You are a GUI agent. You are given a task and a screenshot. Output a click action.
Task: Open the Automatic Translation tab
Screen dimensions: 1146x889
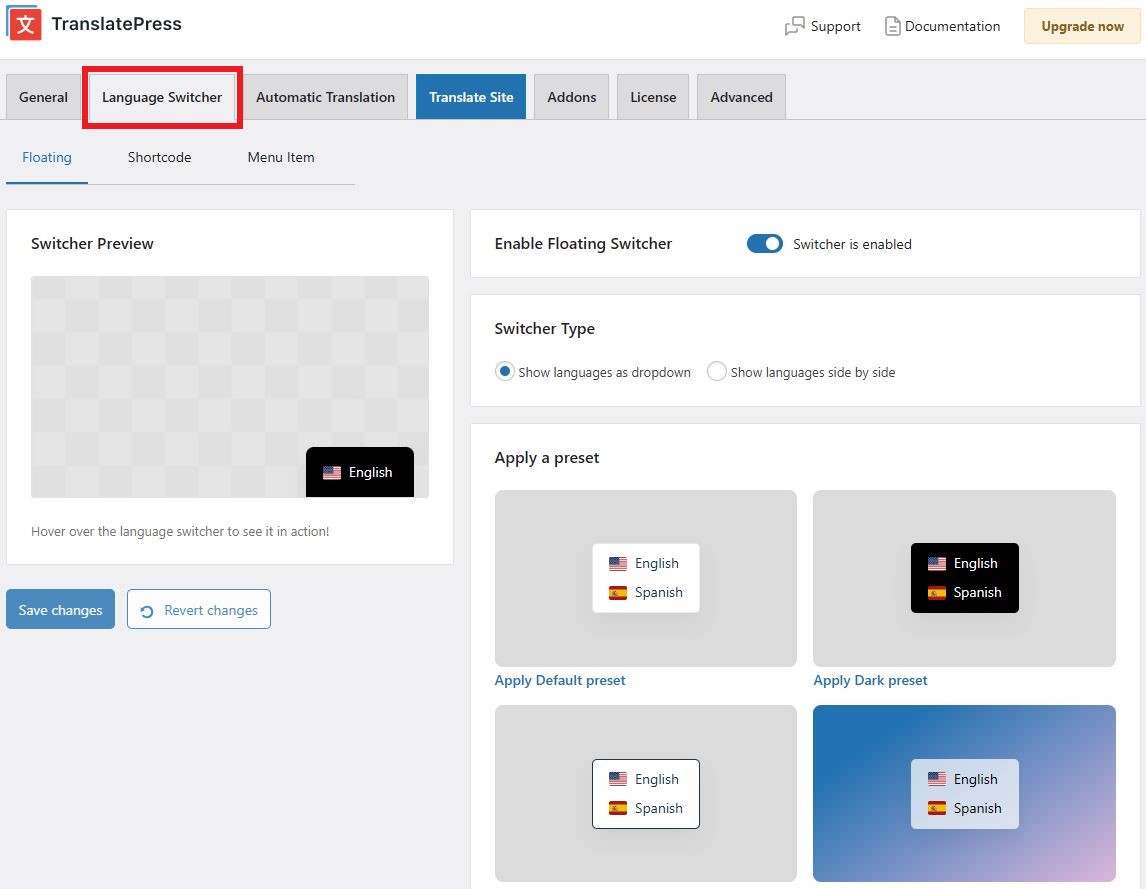[x=325, y=97]
